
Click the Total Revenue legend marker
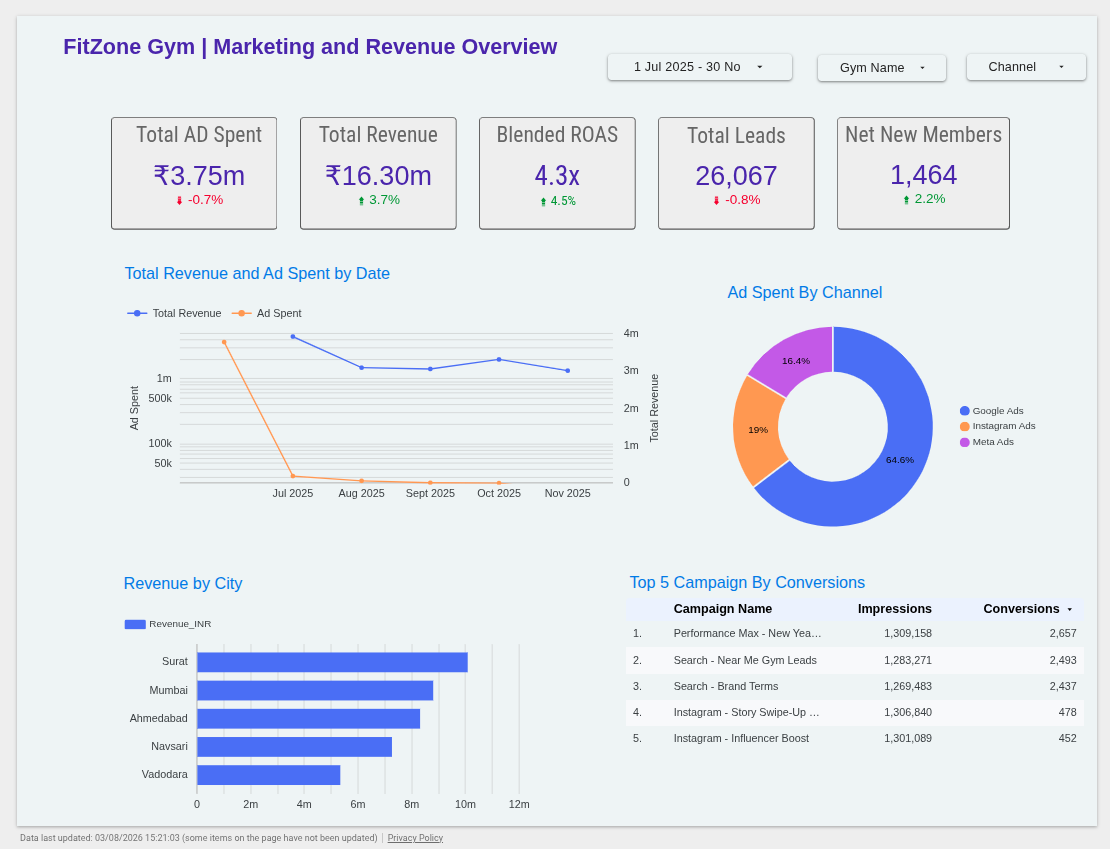(x=137, y=313)
